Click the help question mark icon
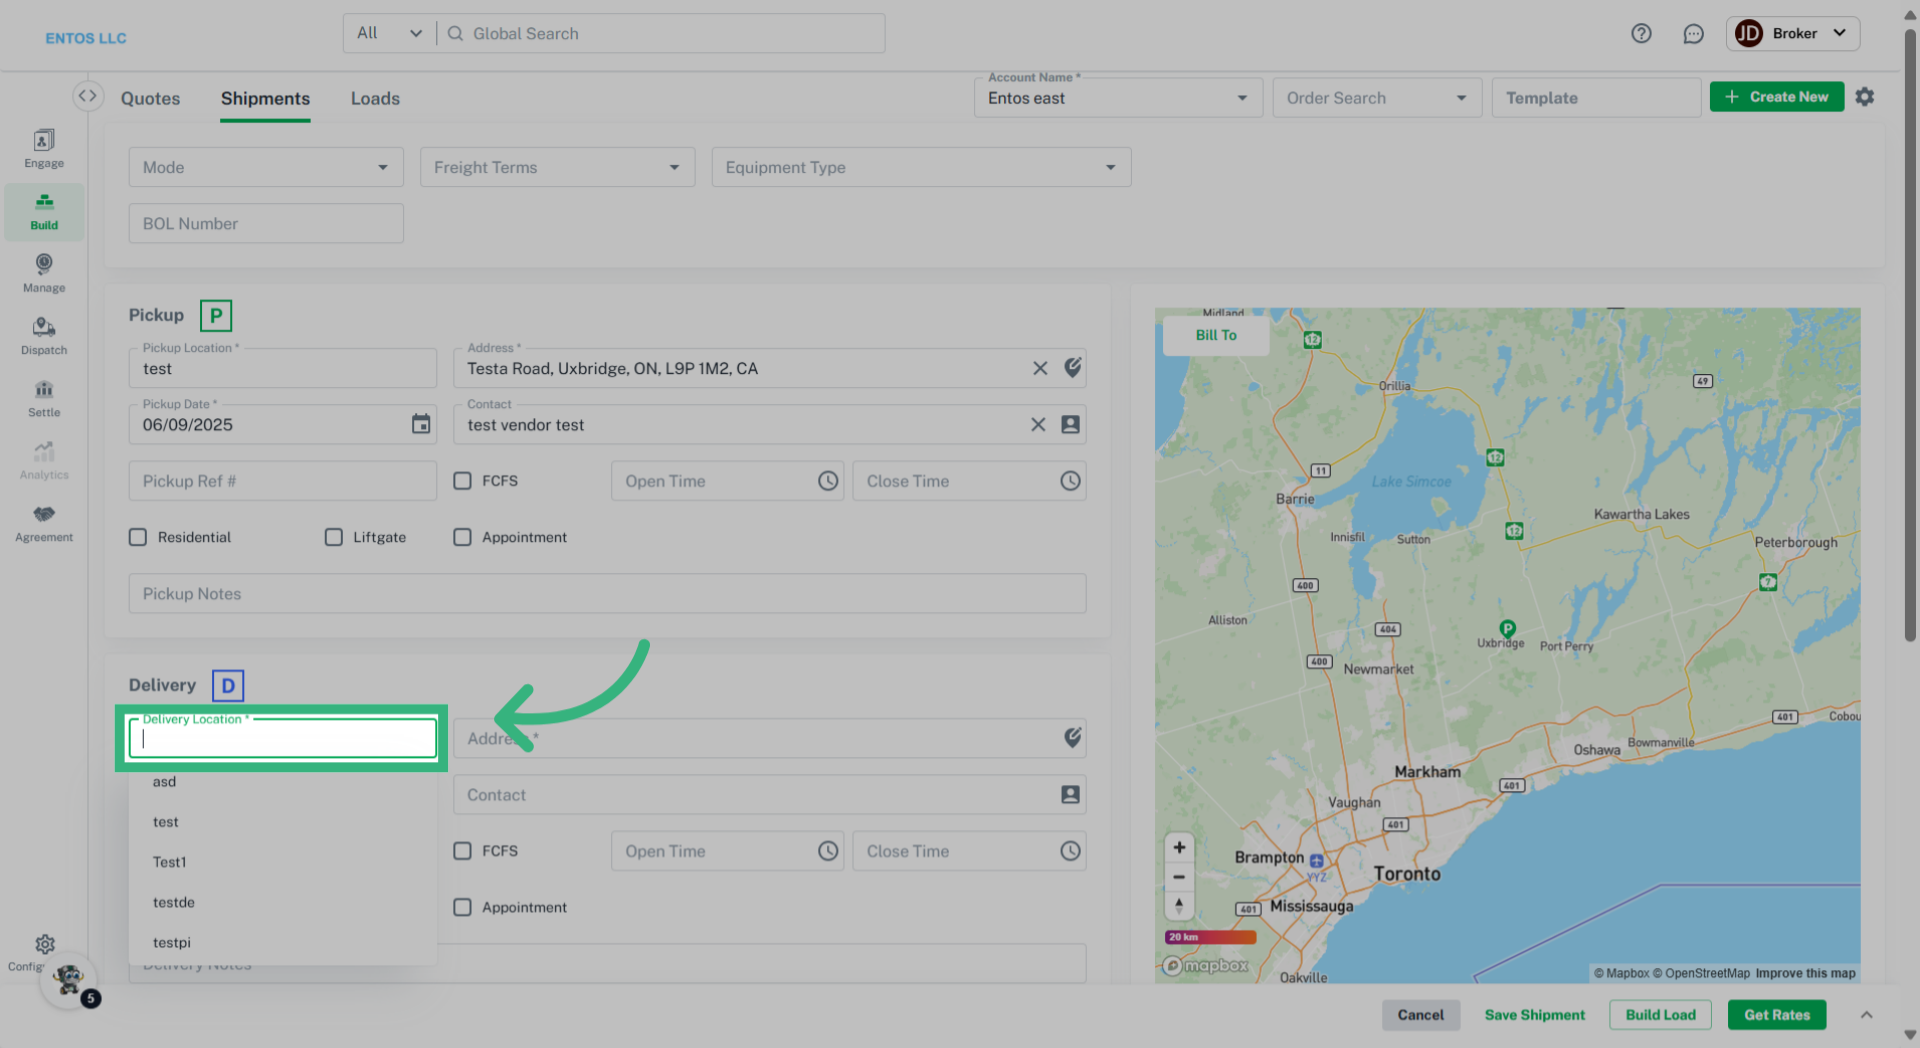 coord(1641,34)
